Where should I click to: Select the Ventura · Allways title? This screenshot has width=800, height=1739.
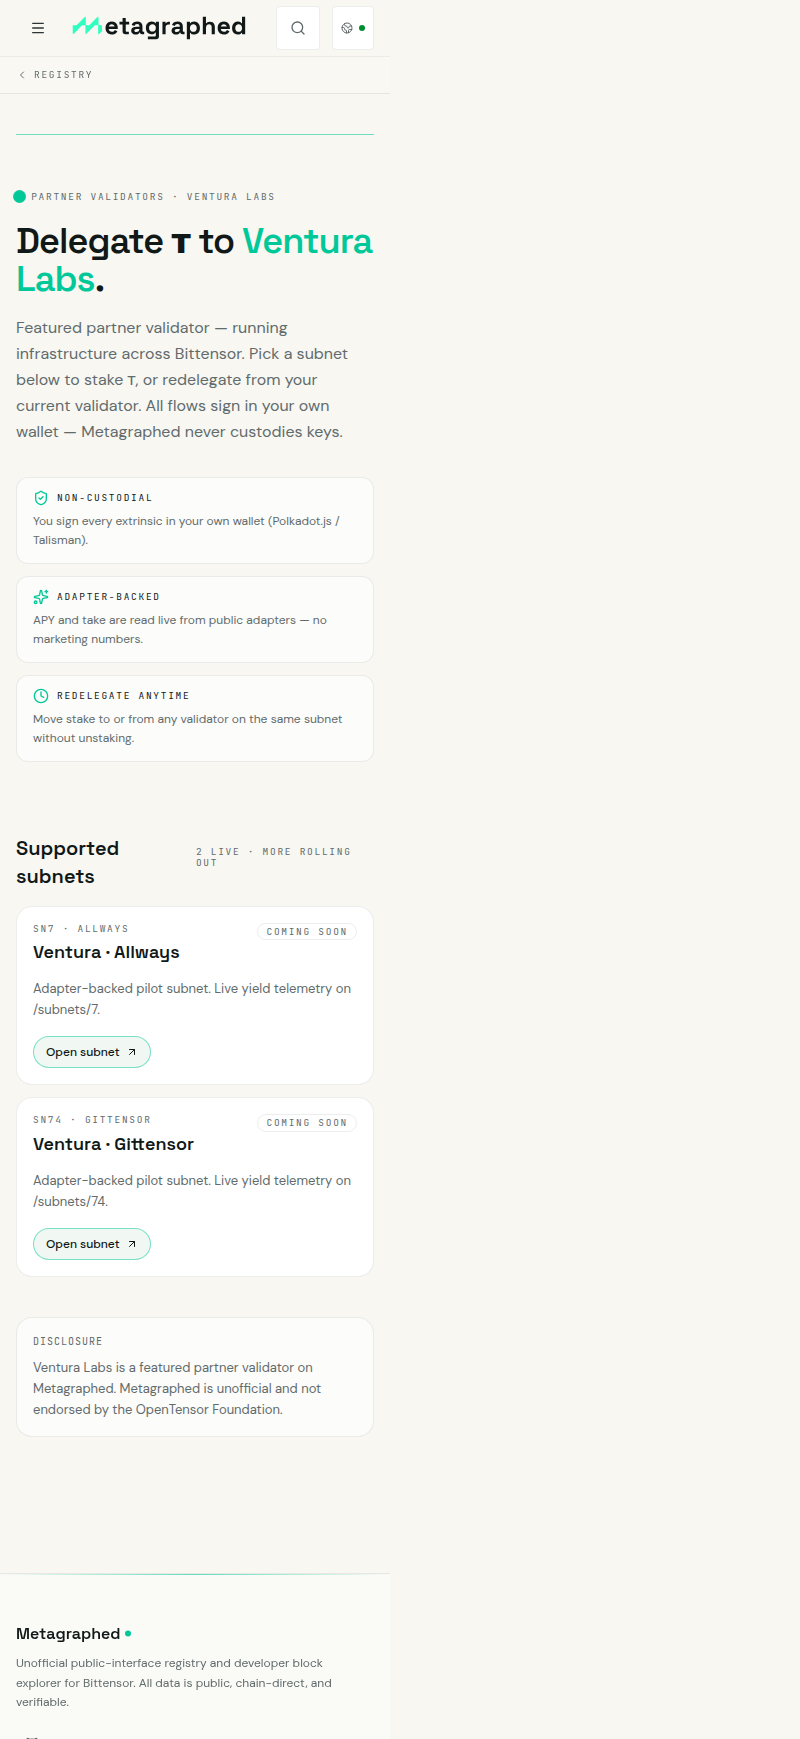pos(106,953)
